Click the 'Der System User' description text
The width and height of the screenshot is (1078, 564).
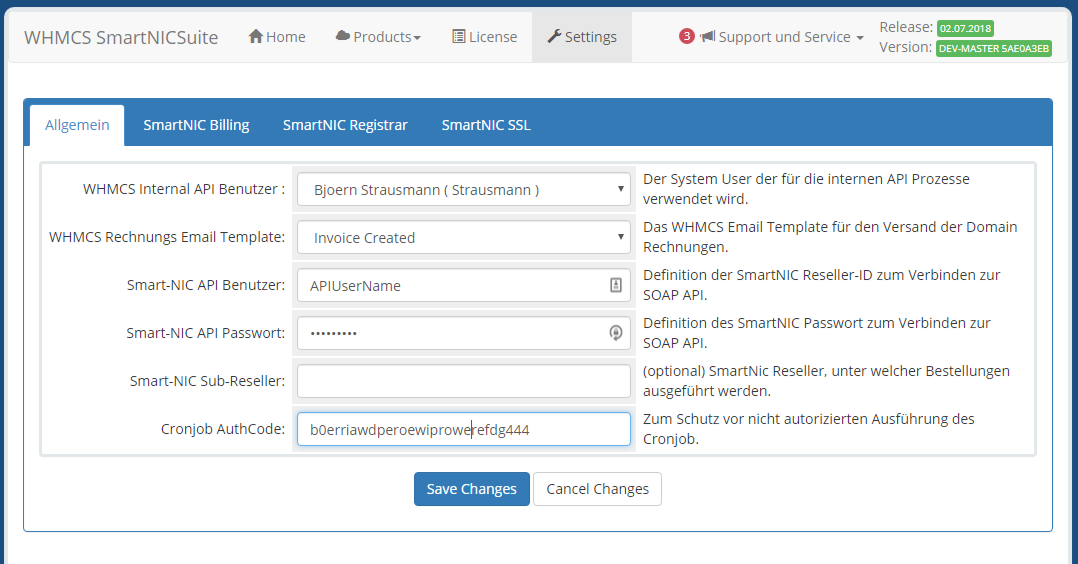pos(806,189)
